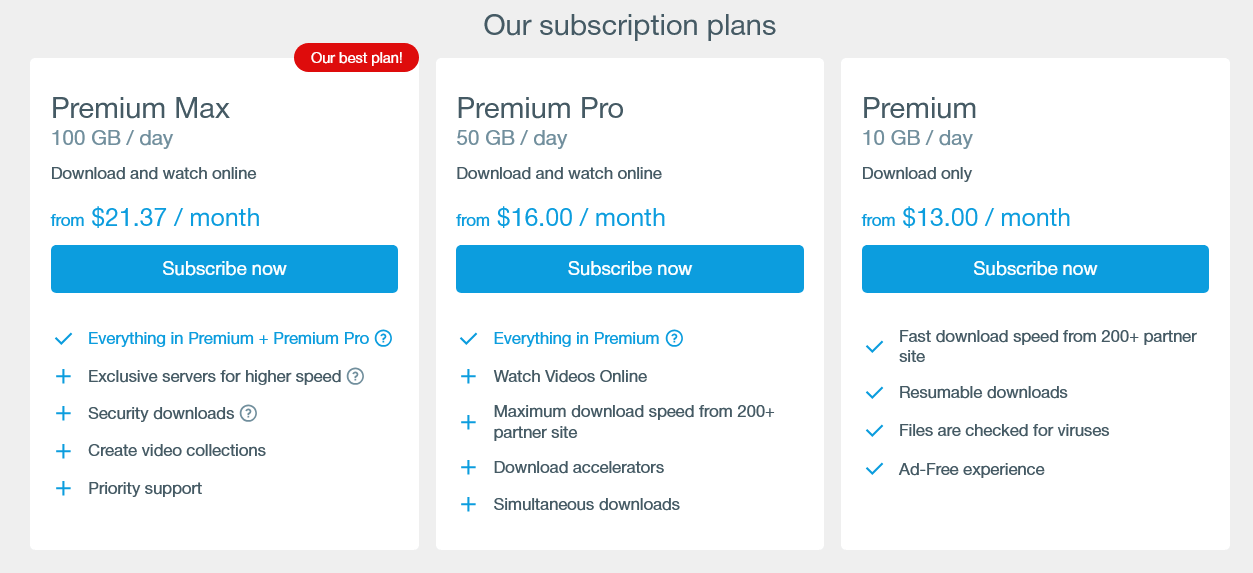Click plus icon beside Priority support
This screenshot has height=573, width=1253.
click(x=64, y=489)
